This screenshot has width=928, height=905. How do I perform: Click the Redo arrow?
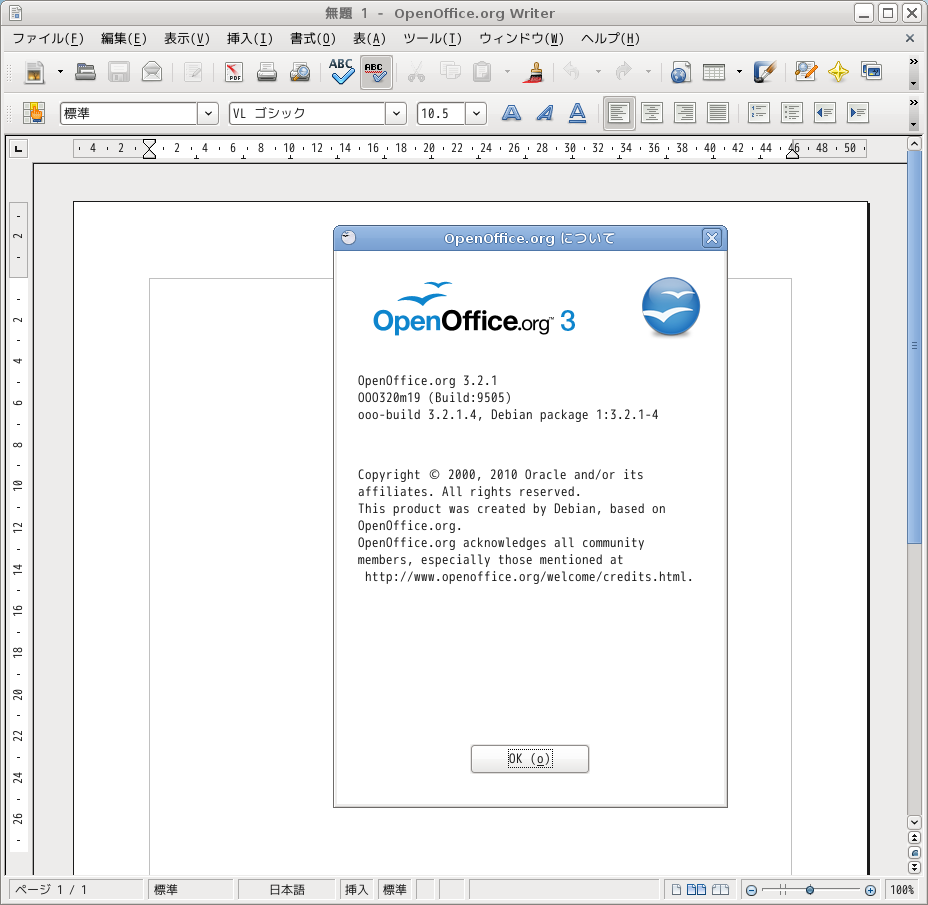click(623, 72)
